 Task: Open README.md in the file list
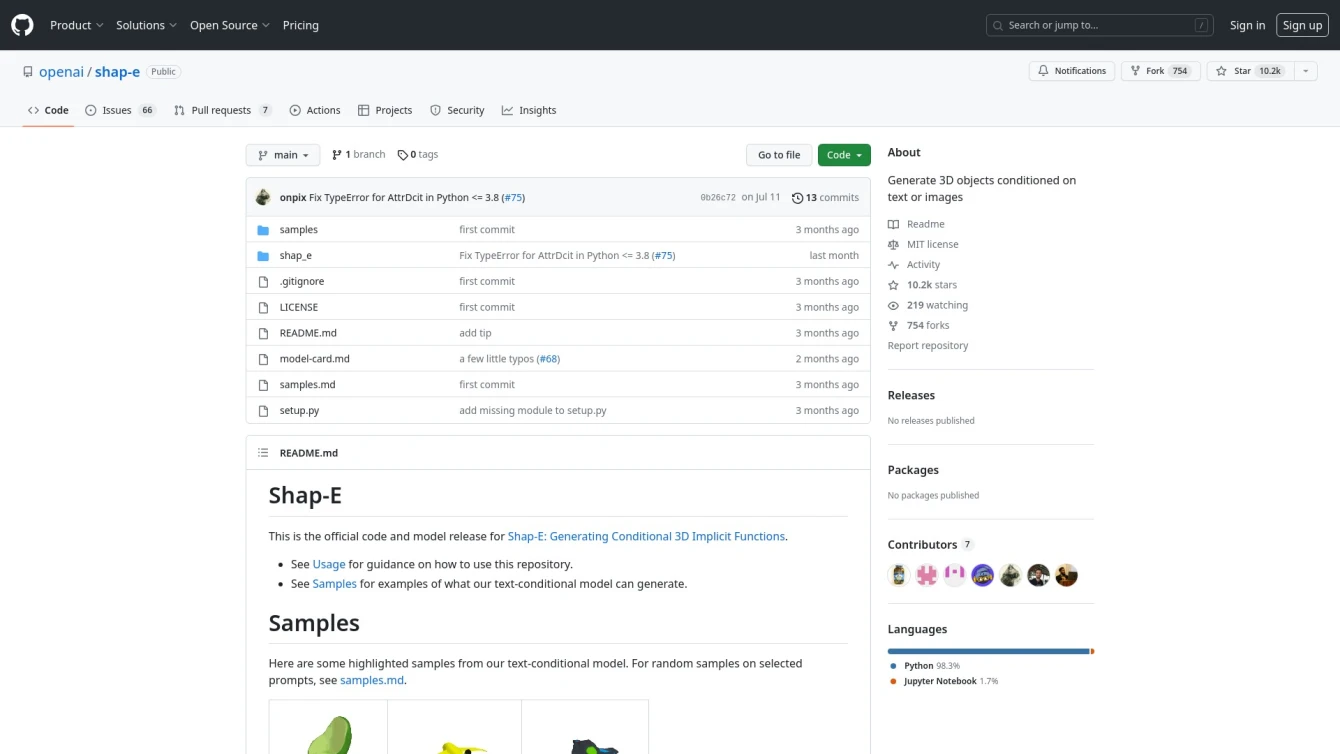[308, 333]
